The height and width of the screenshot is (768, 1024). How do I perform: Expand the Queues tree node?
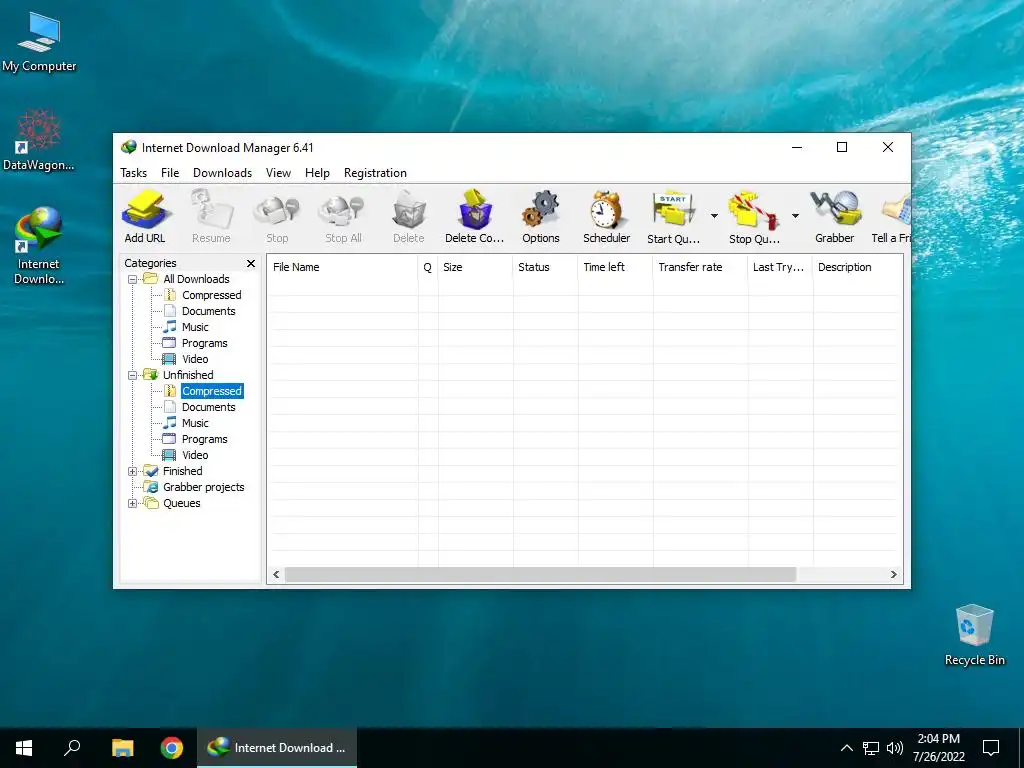click(x=133, y=504)
